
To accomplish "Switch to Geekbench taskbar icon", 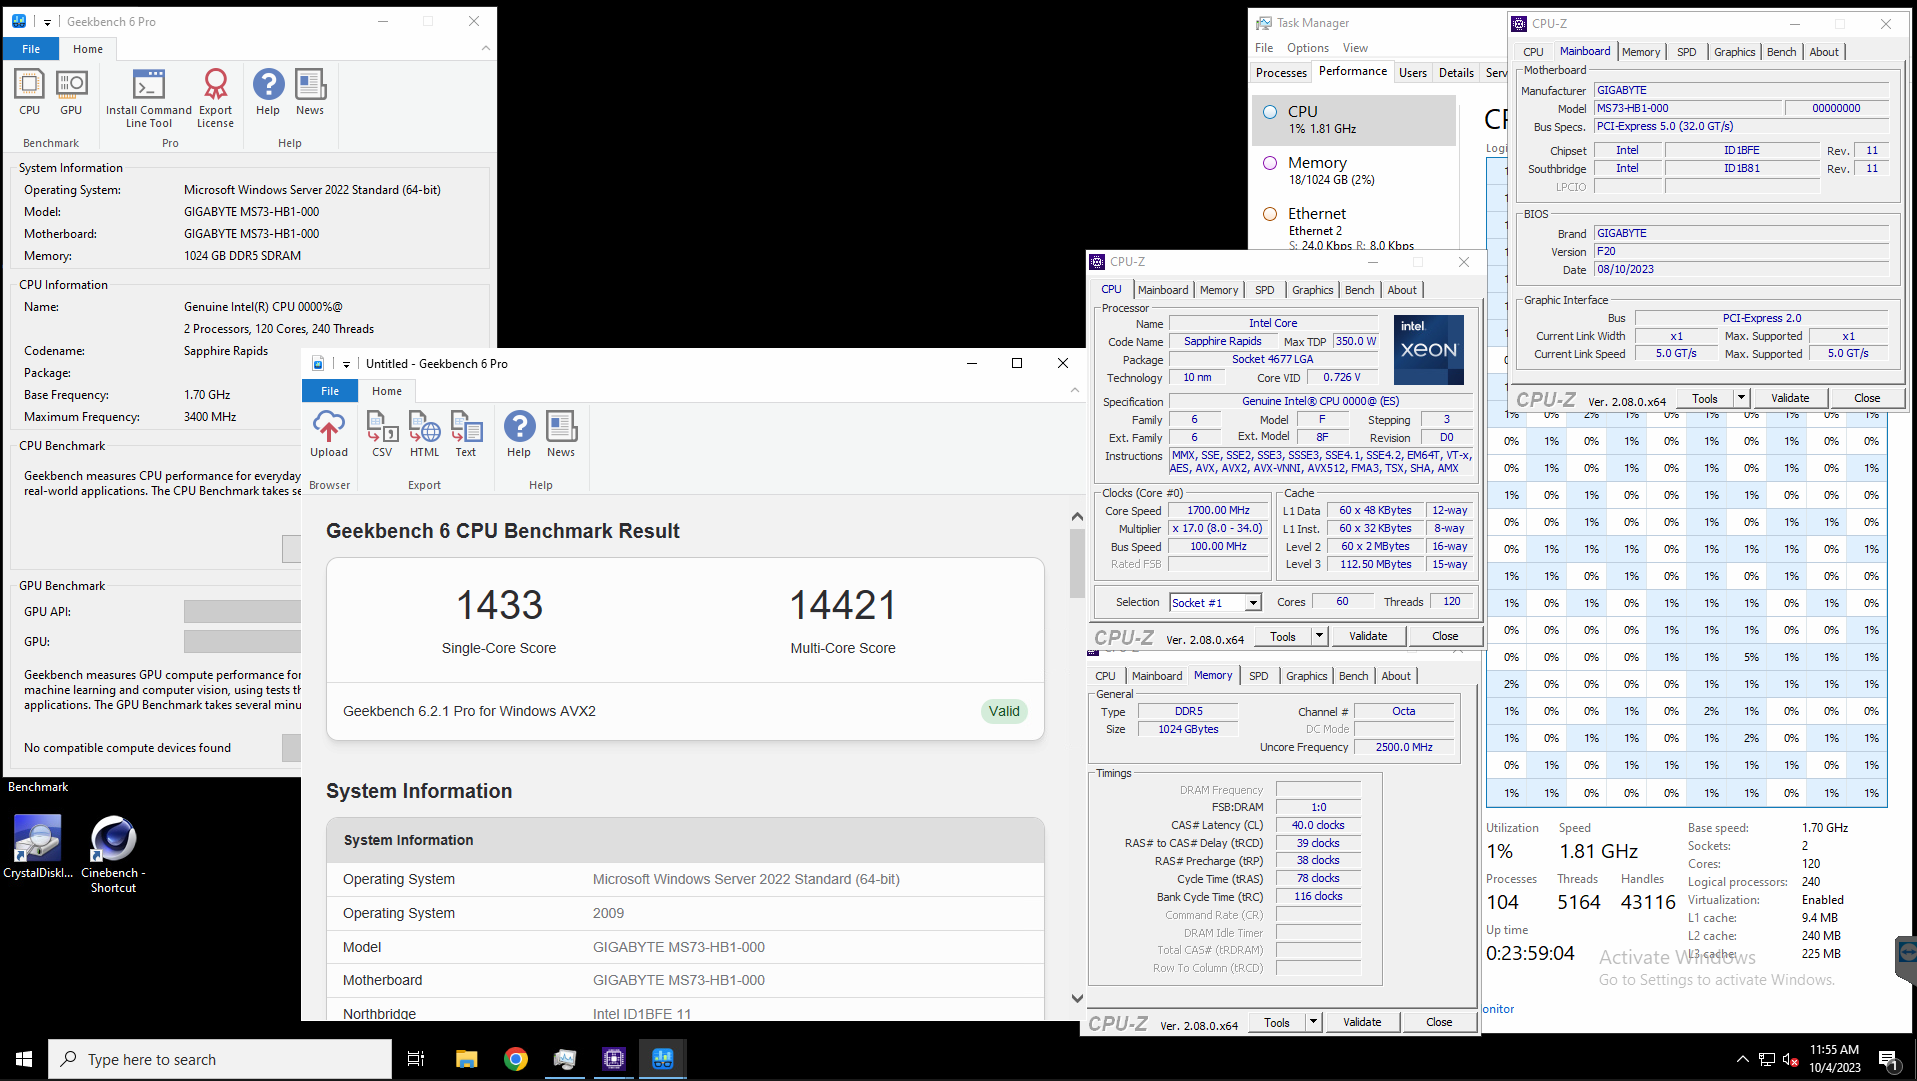I will [x=663, y=1059].
